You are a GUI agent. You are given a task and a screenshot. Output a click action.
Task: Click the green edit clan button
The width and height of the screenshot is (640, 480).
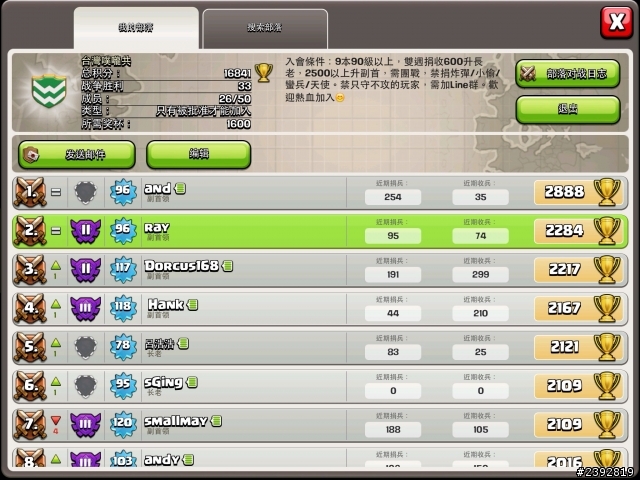198,154
